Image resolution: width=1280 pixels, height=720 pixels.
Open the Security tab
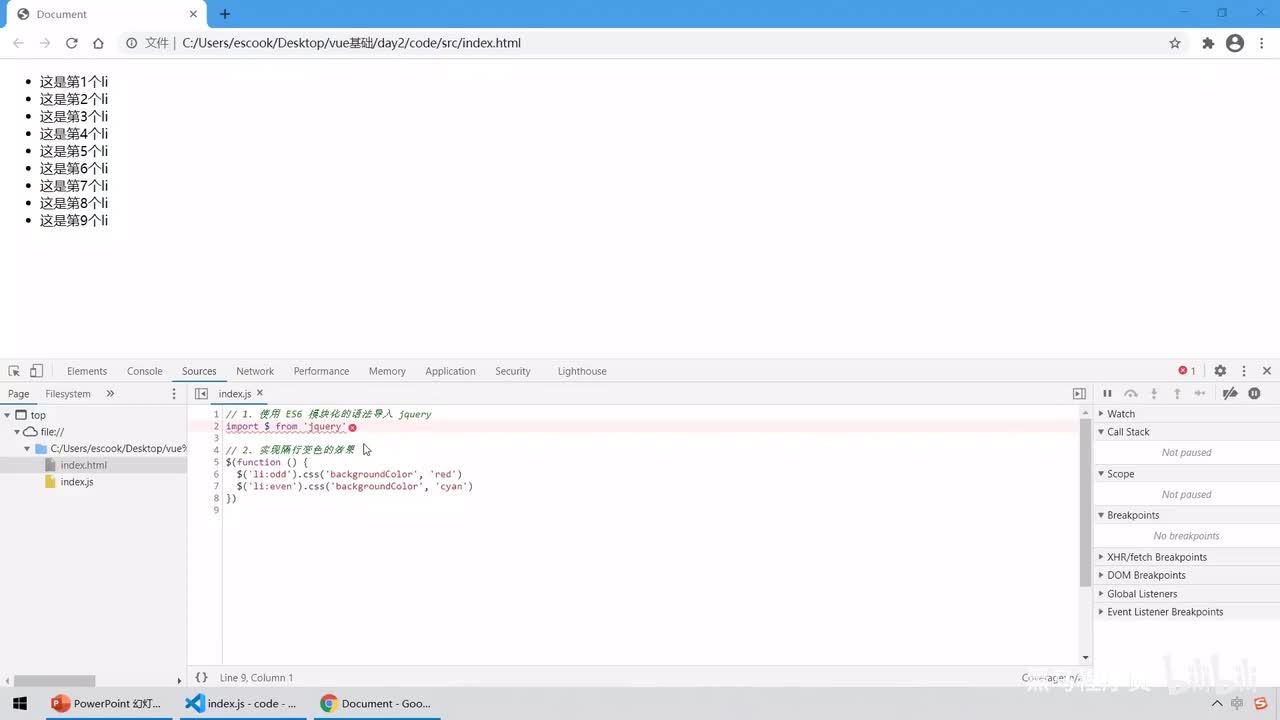pyautogui.click(x=513, y=371)
